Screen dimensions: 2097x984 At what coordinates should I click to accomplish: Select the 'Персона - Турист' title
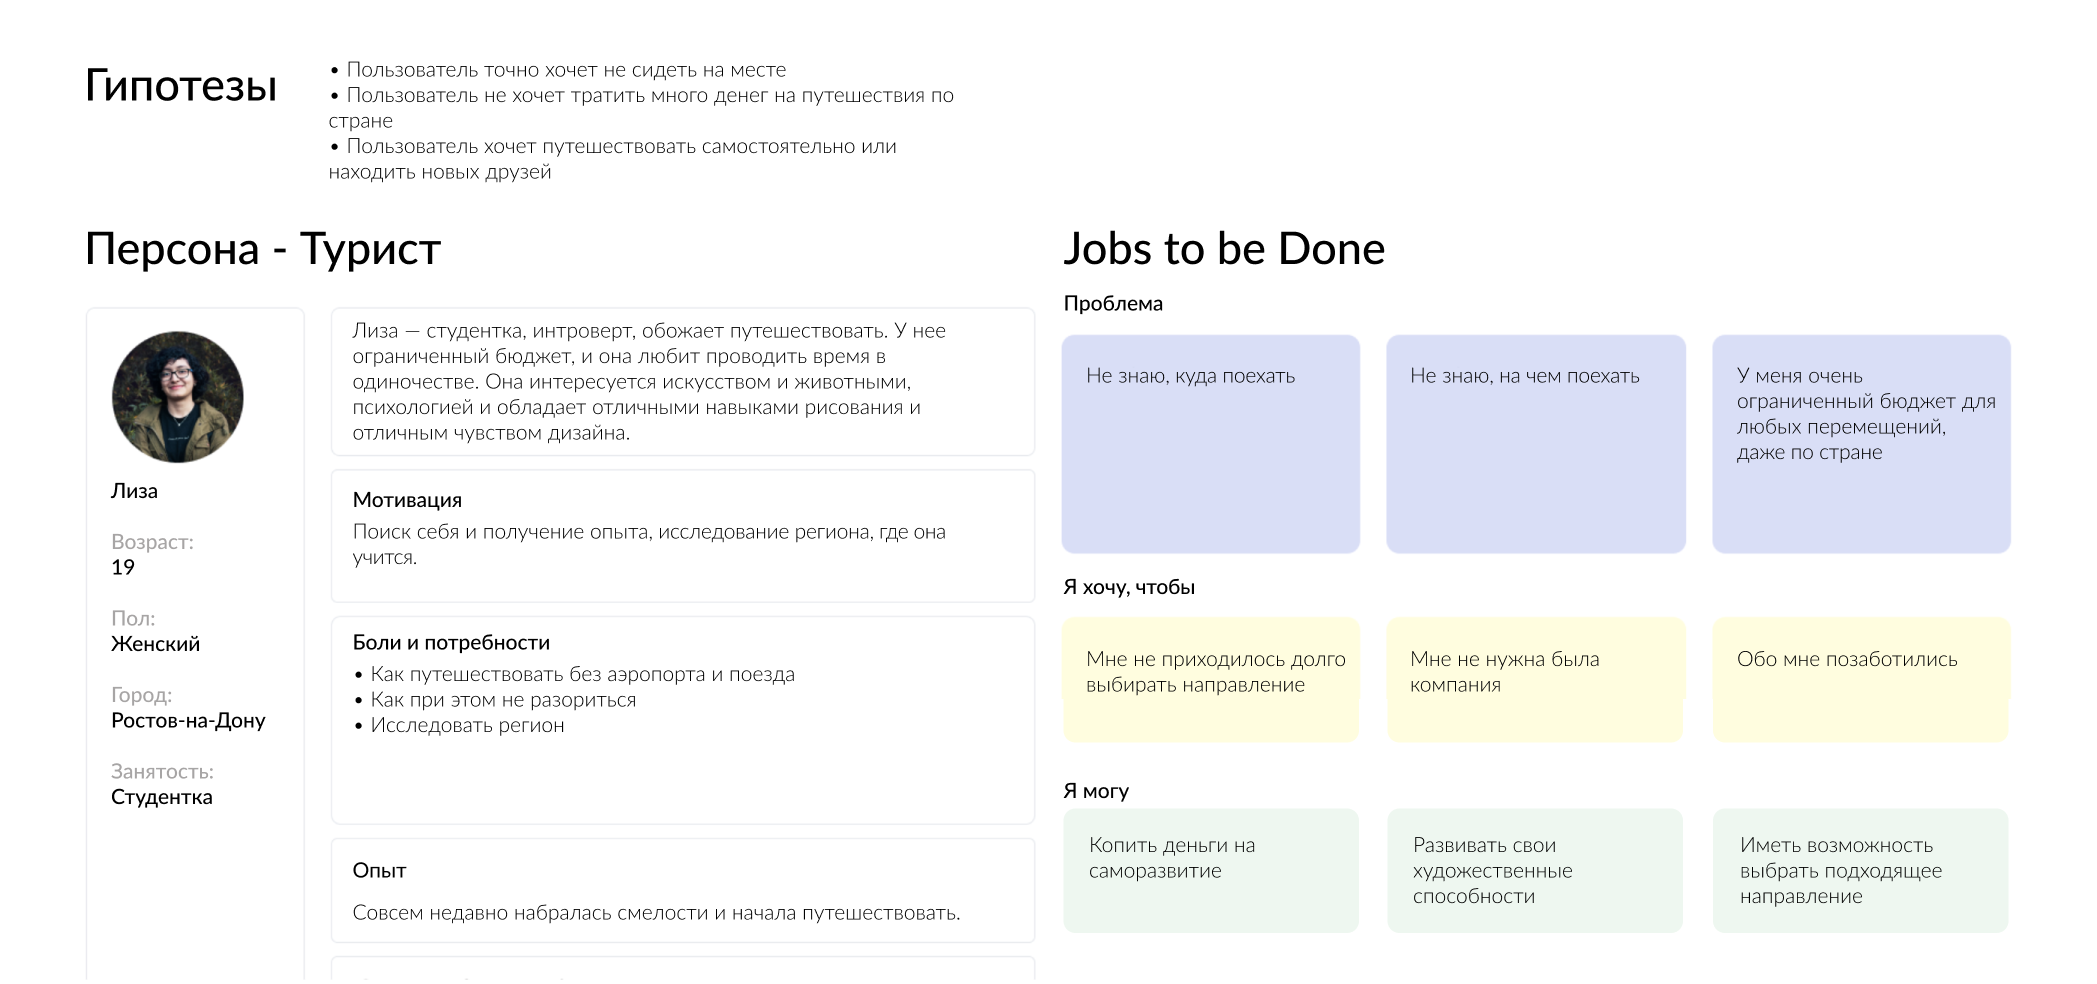[263, 248]
